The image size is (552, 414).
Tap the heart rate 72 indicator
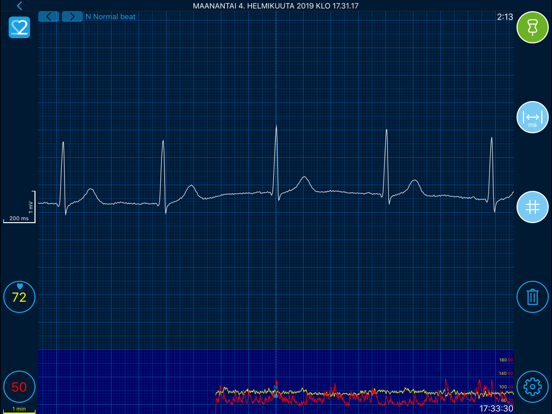pos(19,297)
